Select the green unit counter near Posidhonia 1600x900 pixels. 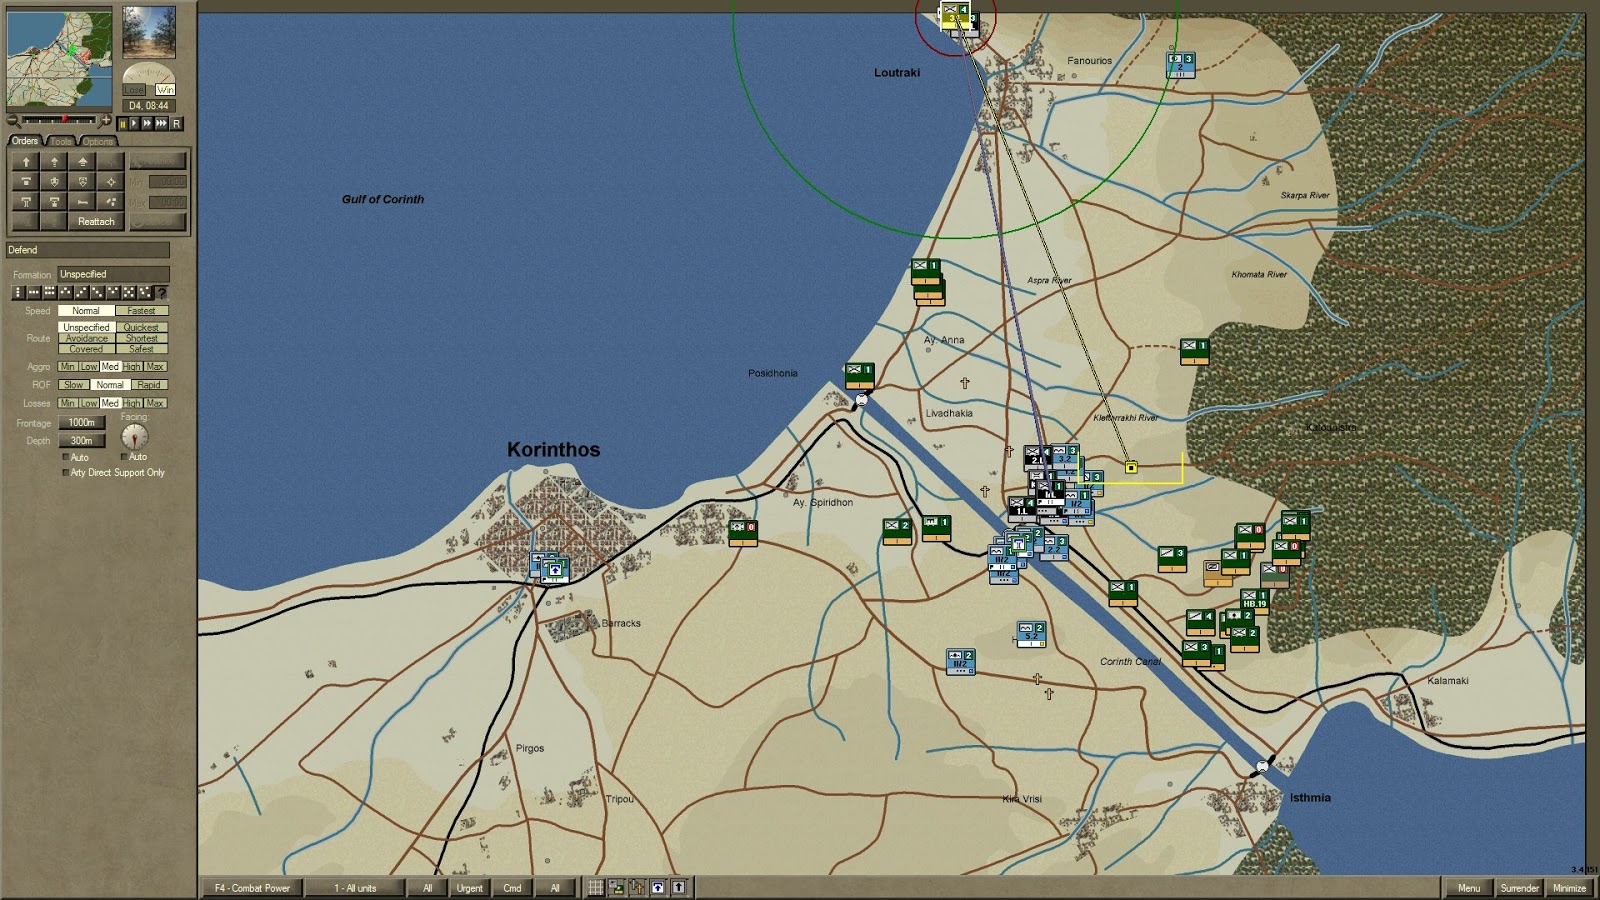pyautogui.click(x=859, y=375)
